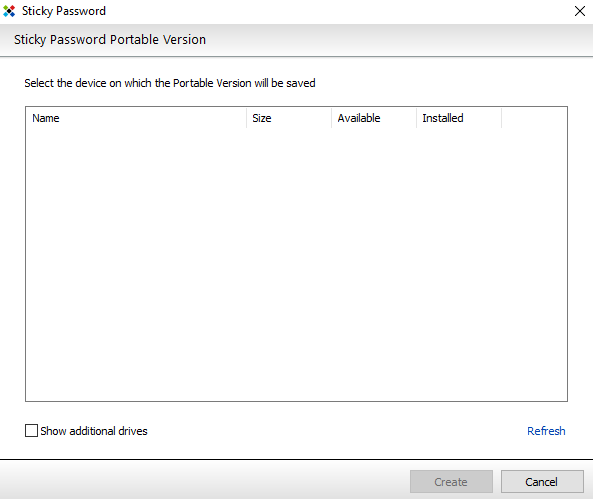Sort devices by the Size column

[x=289, y=118]
